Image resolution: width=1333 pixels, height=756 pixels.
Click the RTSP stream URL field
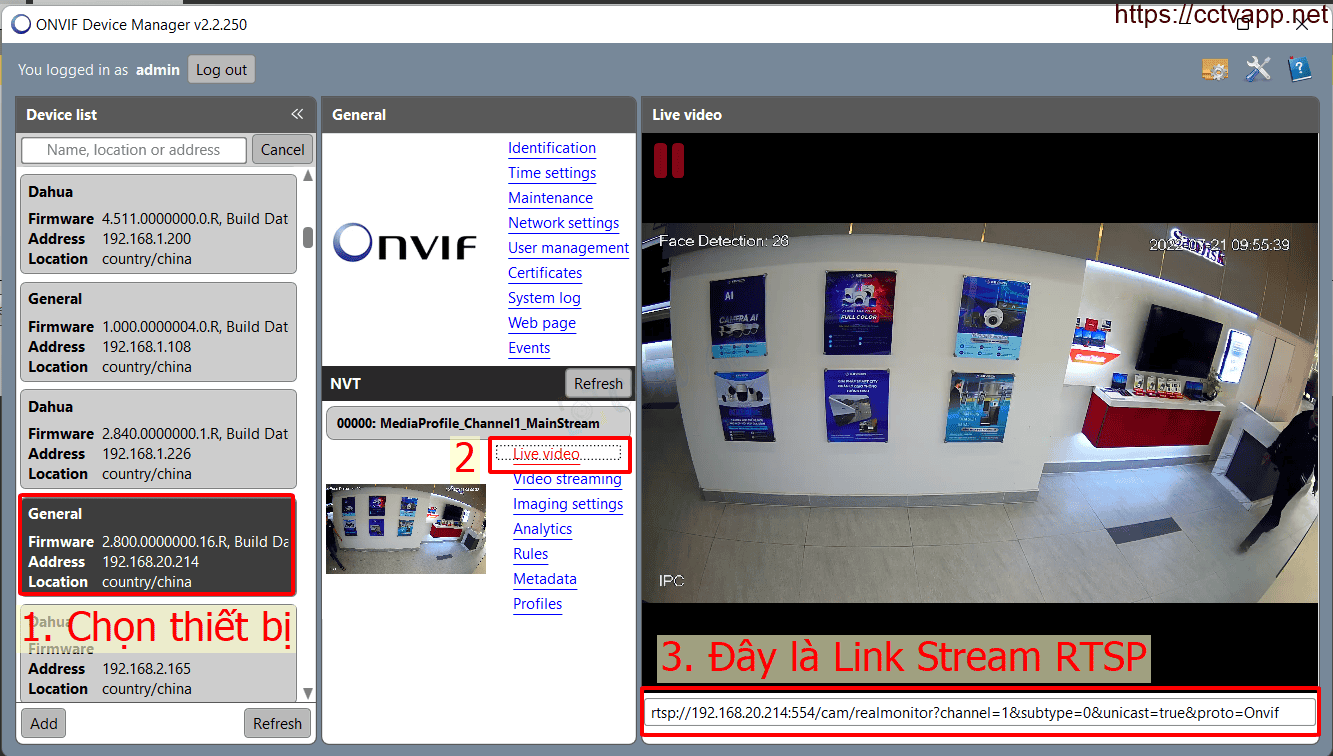pyautogui.click(x=979, y=712)
